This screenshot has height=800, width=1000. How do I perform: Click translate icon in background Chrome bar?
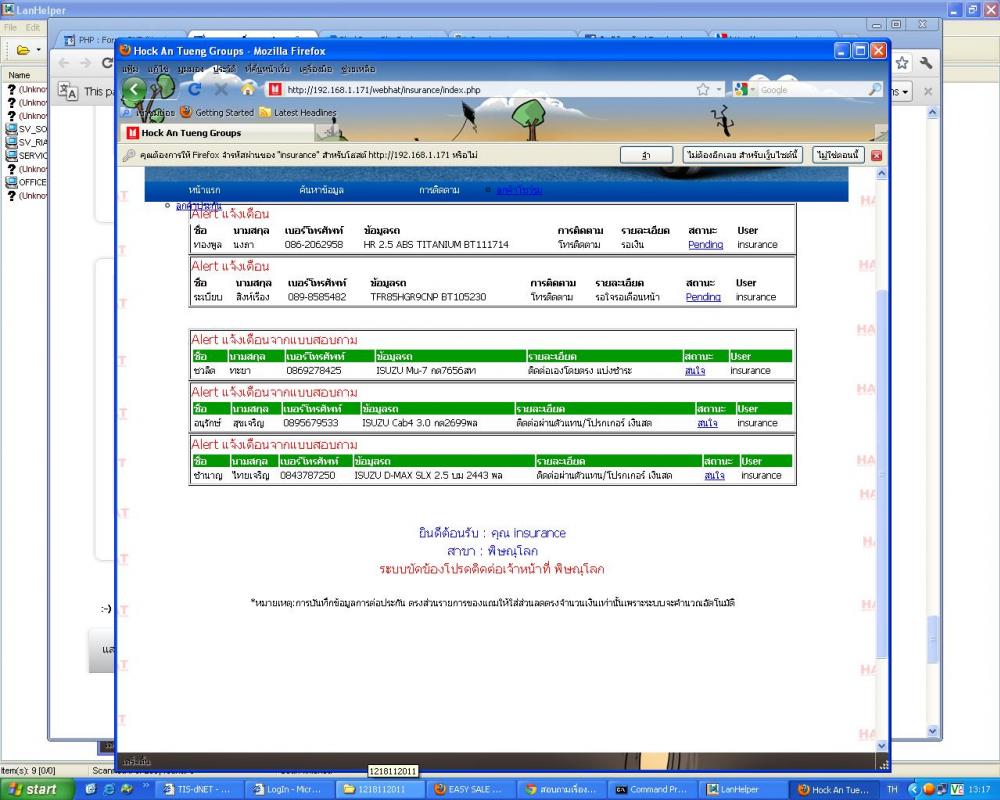pyautogui.click(x=68, y=91)
